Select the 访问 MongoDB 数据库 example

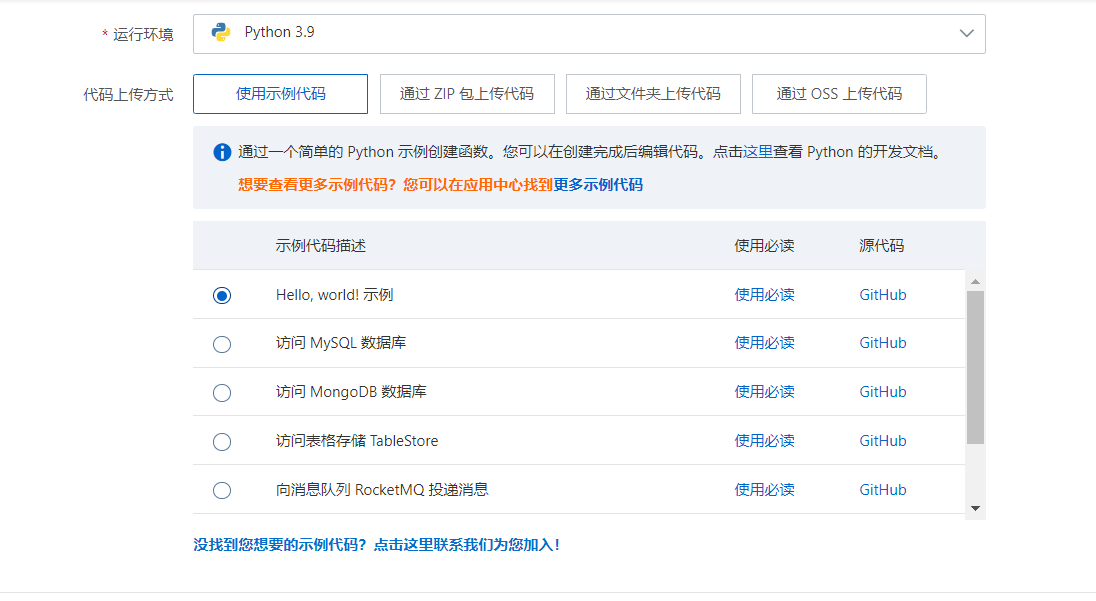click(221, 392)
